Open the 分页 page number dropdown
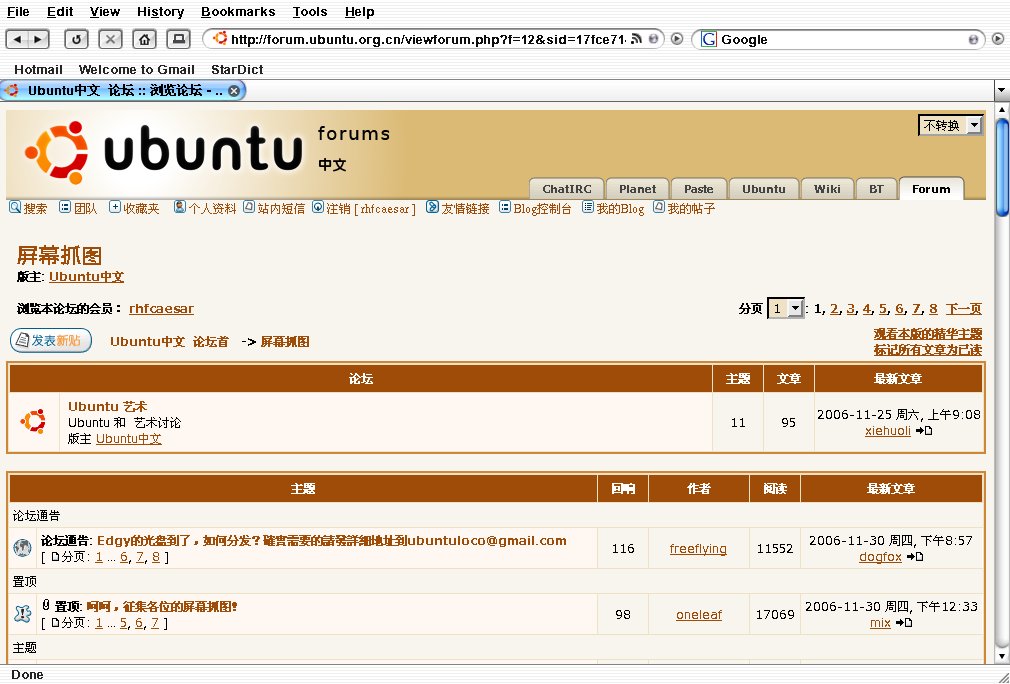 (785, 309)
